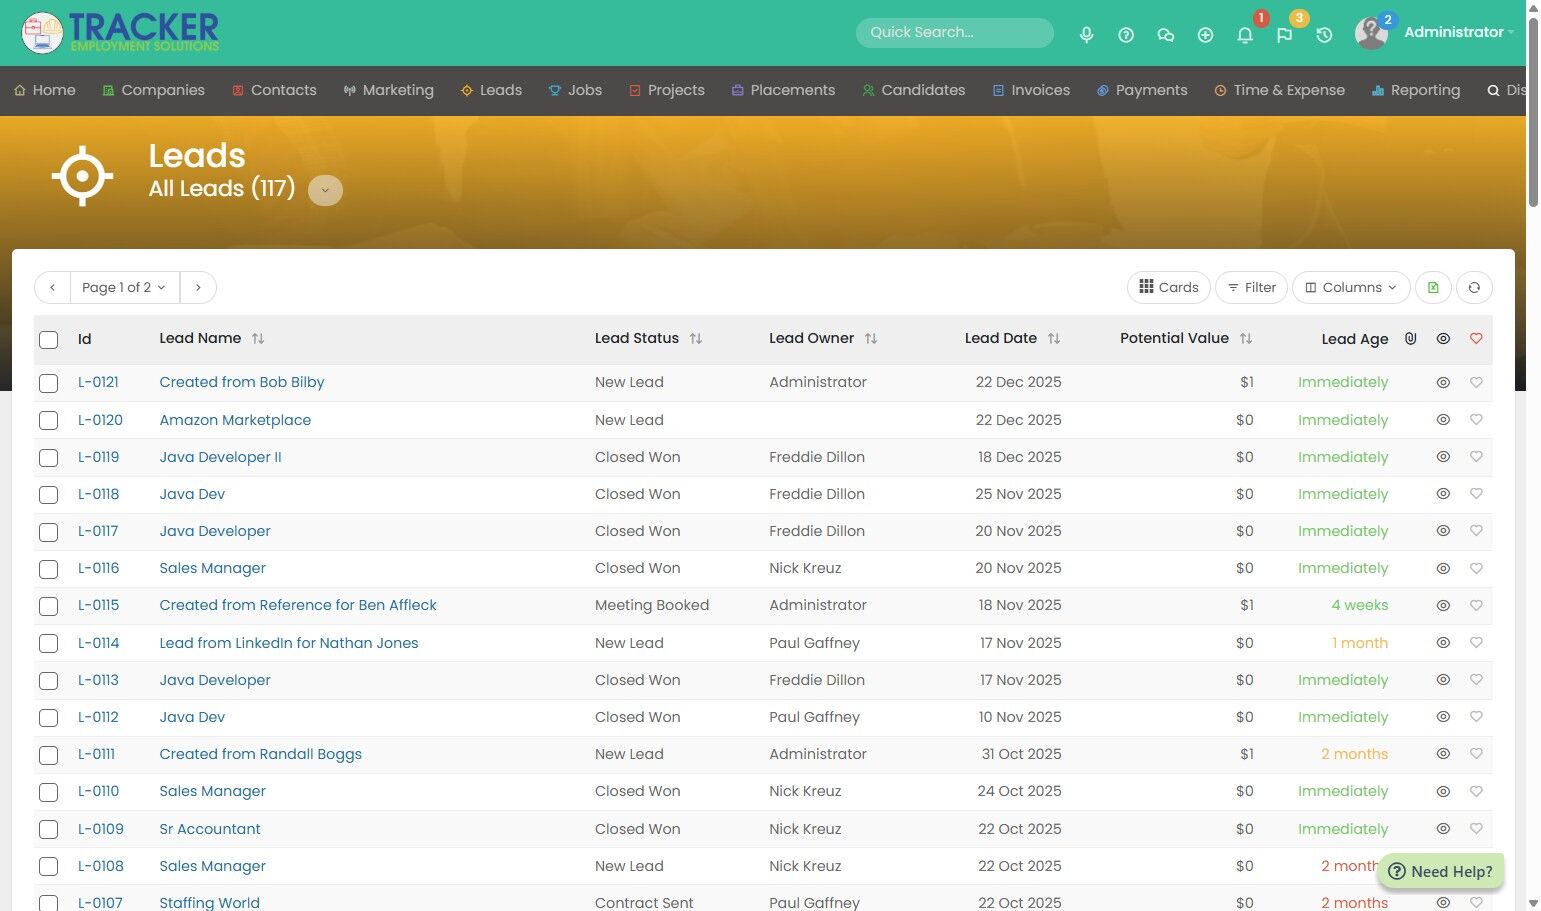Image resolution: width=1541 pixels, height=911 pixels.
Task: Click the eye icon for lead L-0109
Action: tap(1443, 829)
